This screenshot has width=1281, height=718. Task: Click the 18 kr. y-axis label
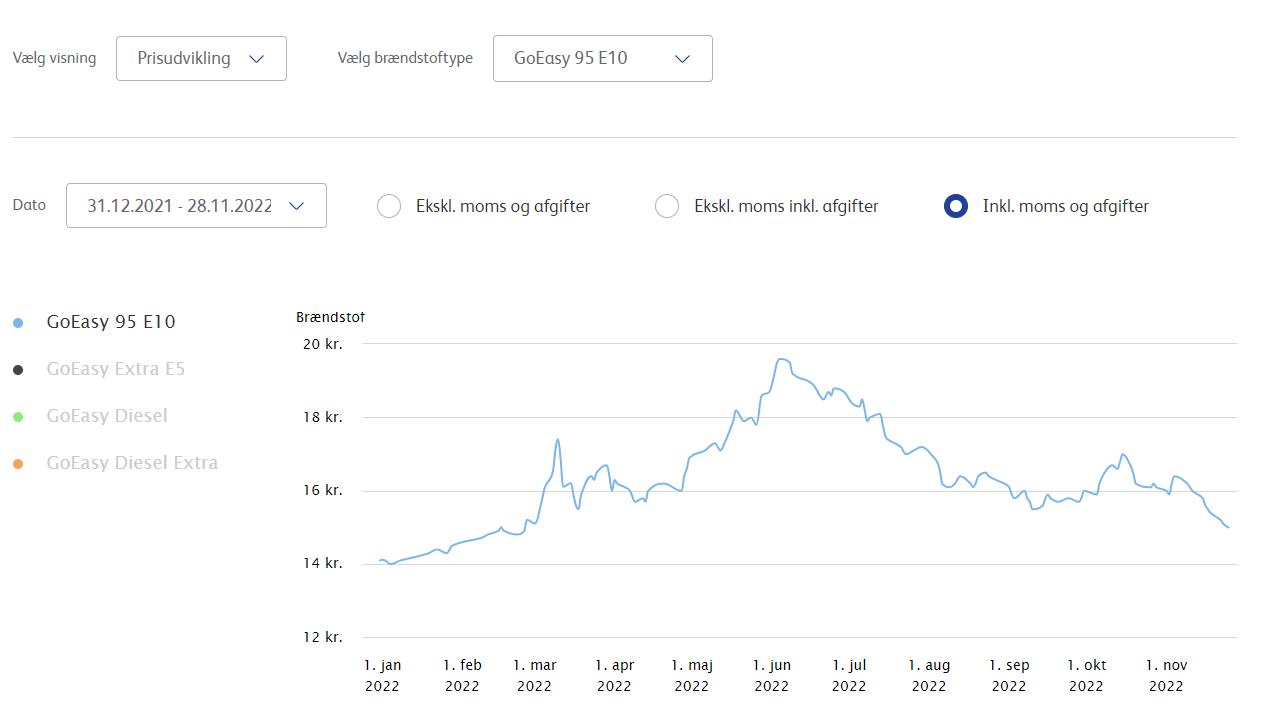pos(323,417)
